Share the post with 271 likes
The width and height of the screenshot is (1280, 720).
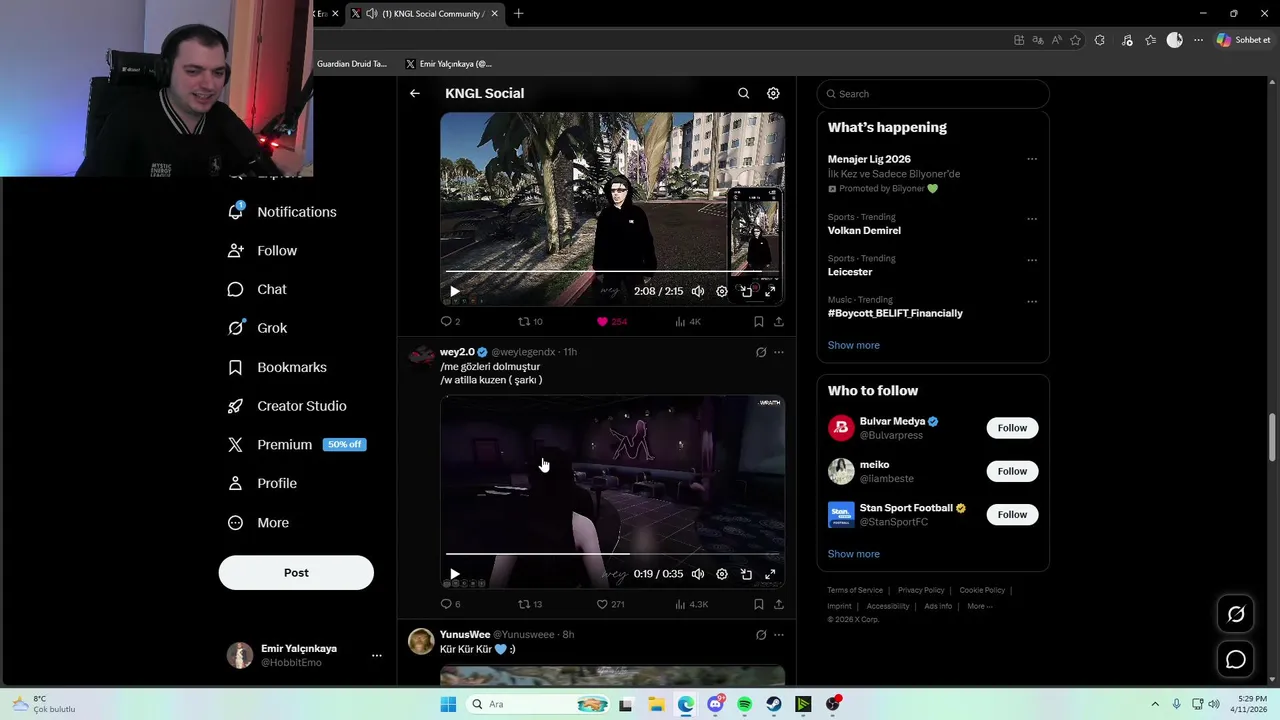tap(779, 604)
